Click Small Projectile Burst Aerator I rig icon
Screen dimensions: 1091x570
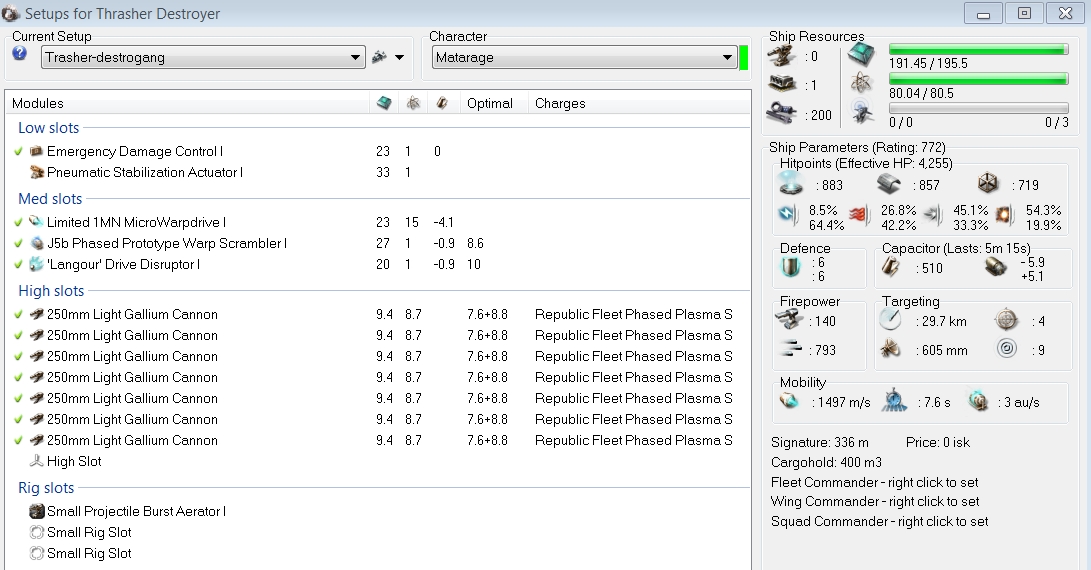coord(36,511)
